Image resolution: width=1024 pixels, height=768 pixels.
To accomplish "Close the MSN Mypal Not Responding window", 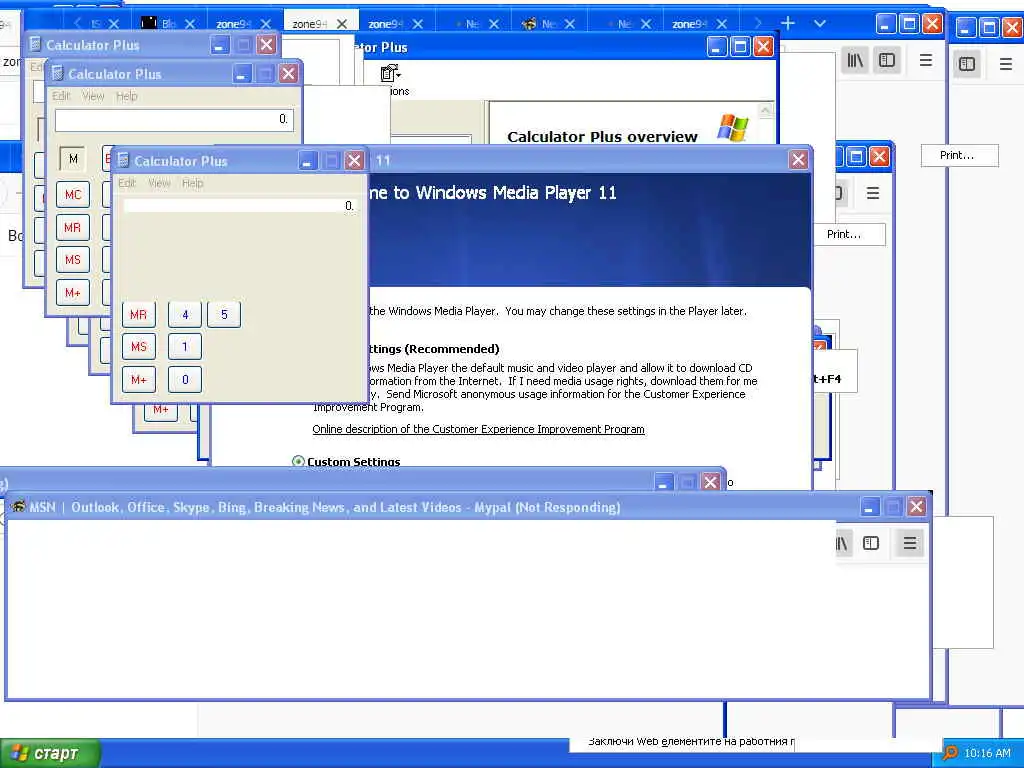I will 916,507.
